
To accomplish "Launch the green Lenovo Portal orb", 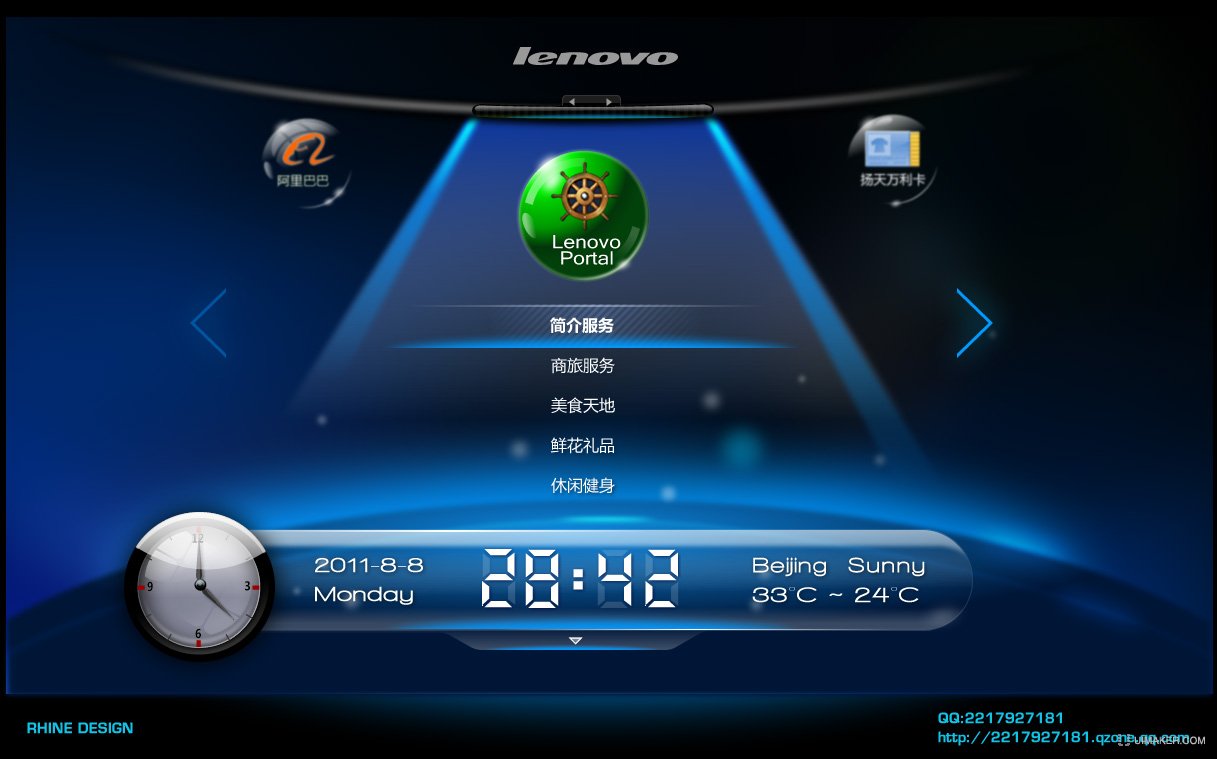I will (x=584, y=215).
